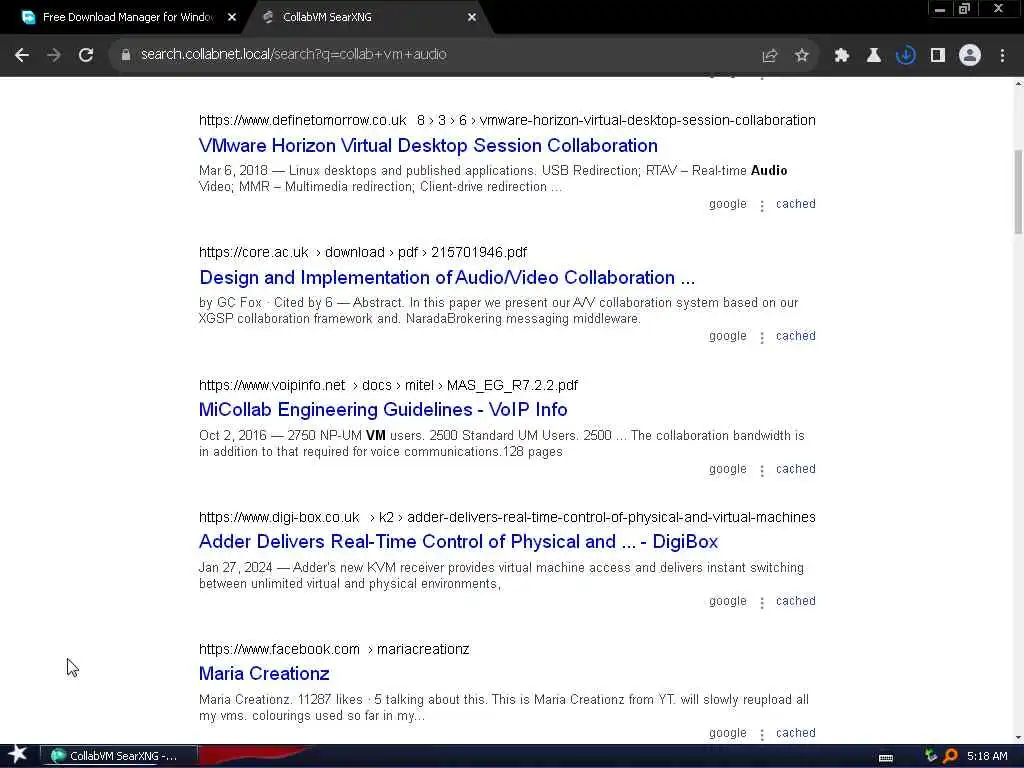Open the star start menu button

point(18,756)
